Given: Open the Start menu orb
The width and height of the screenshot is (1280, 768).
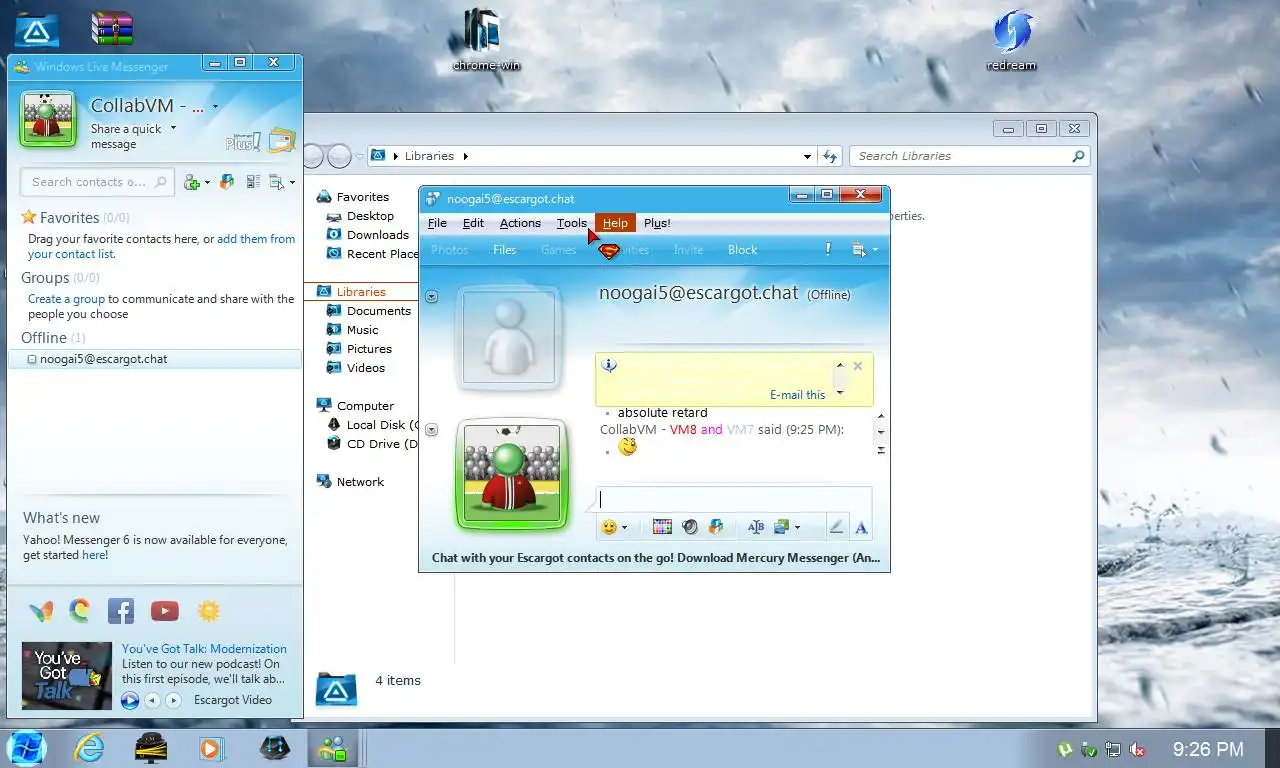Looking at the screenshot, I should click(x=27, y=748).
